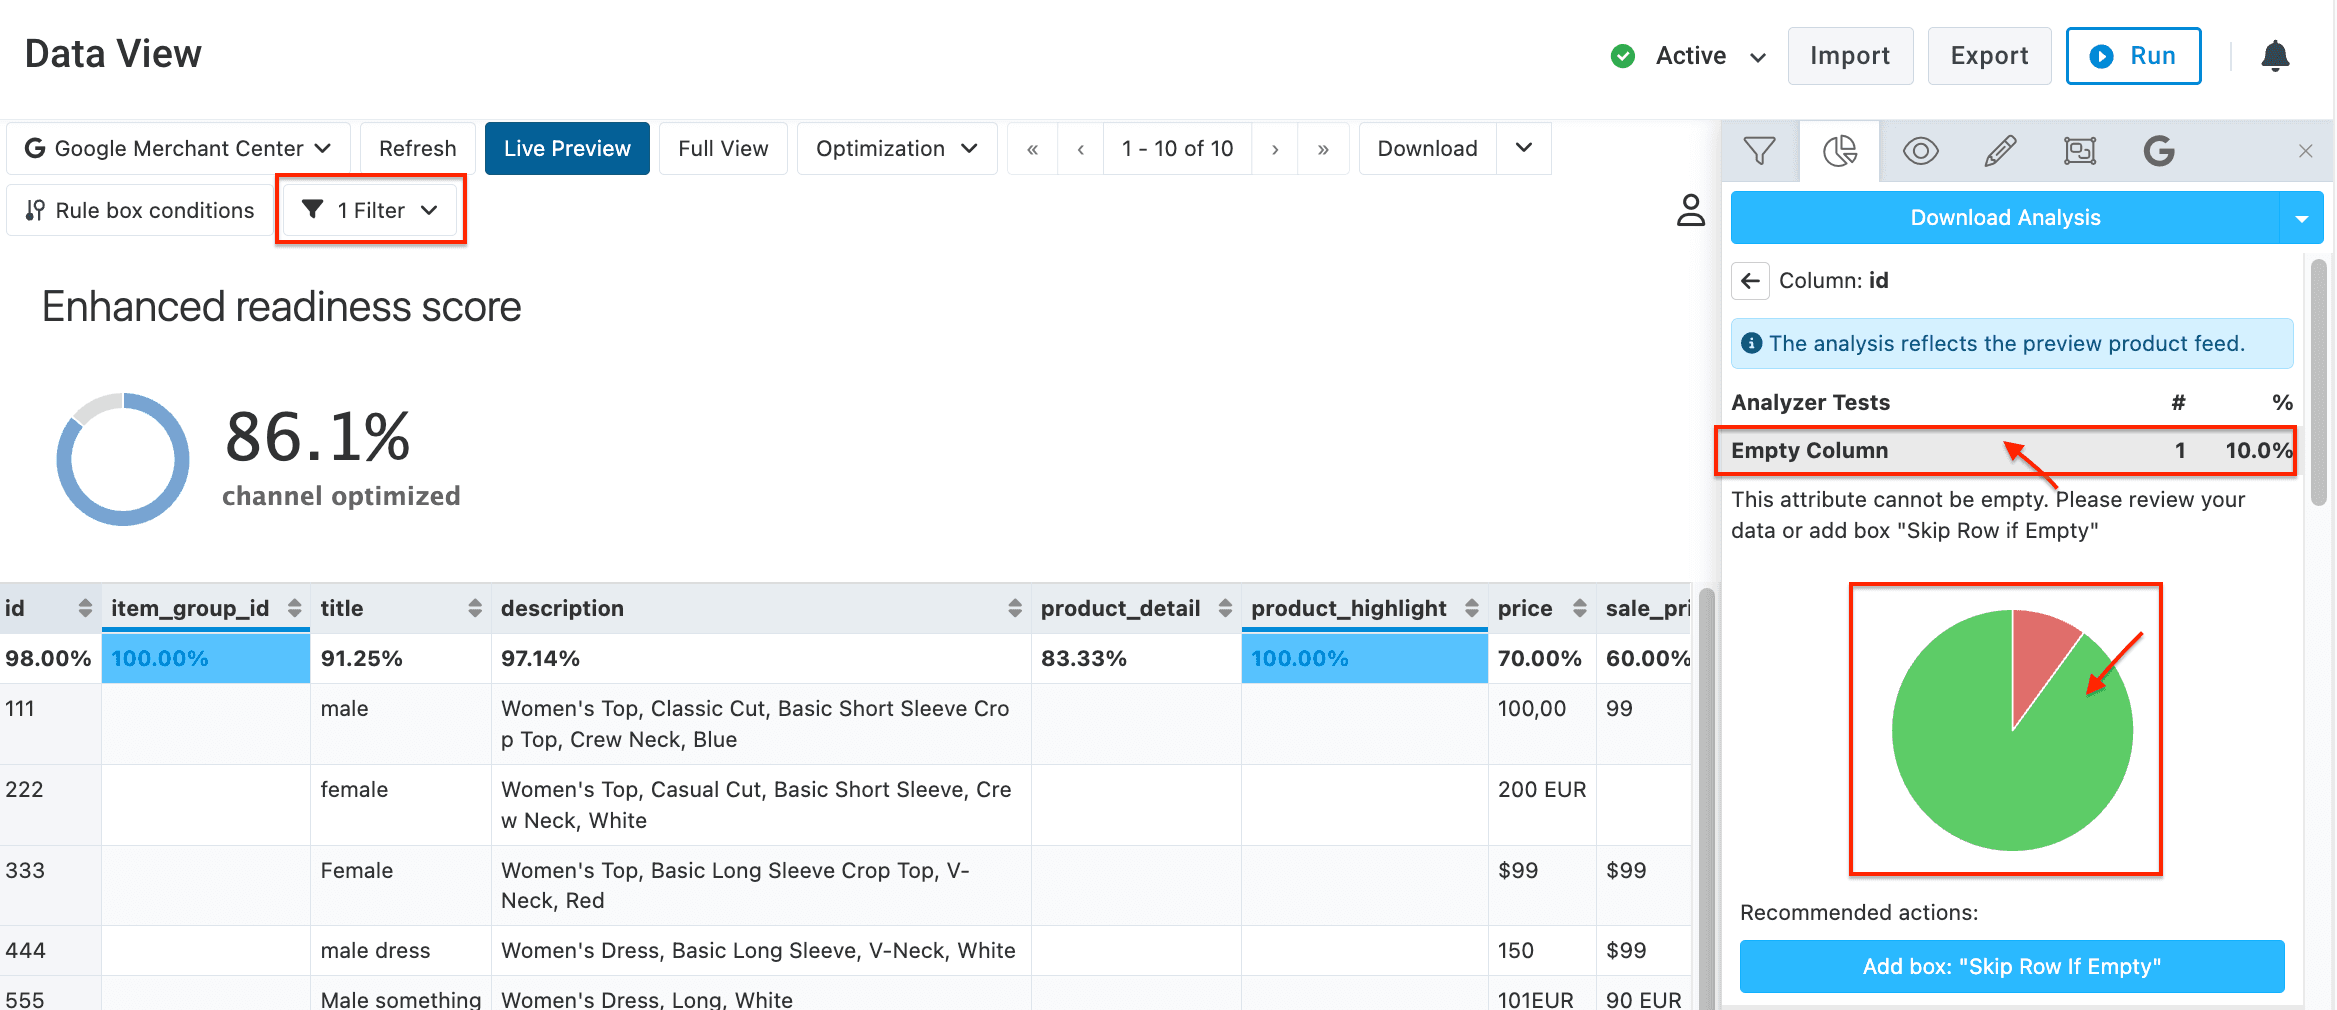Screen dimensions: 2337x1010
Task: Open the Optimization dropdown menu
Action: click(x=896, y=149)
